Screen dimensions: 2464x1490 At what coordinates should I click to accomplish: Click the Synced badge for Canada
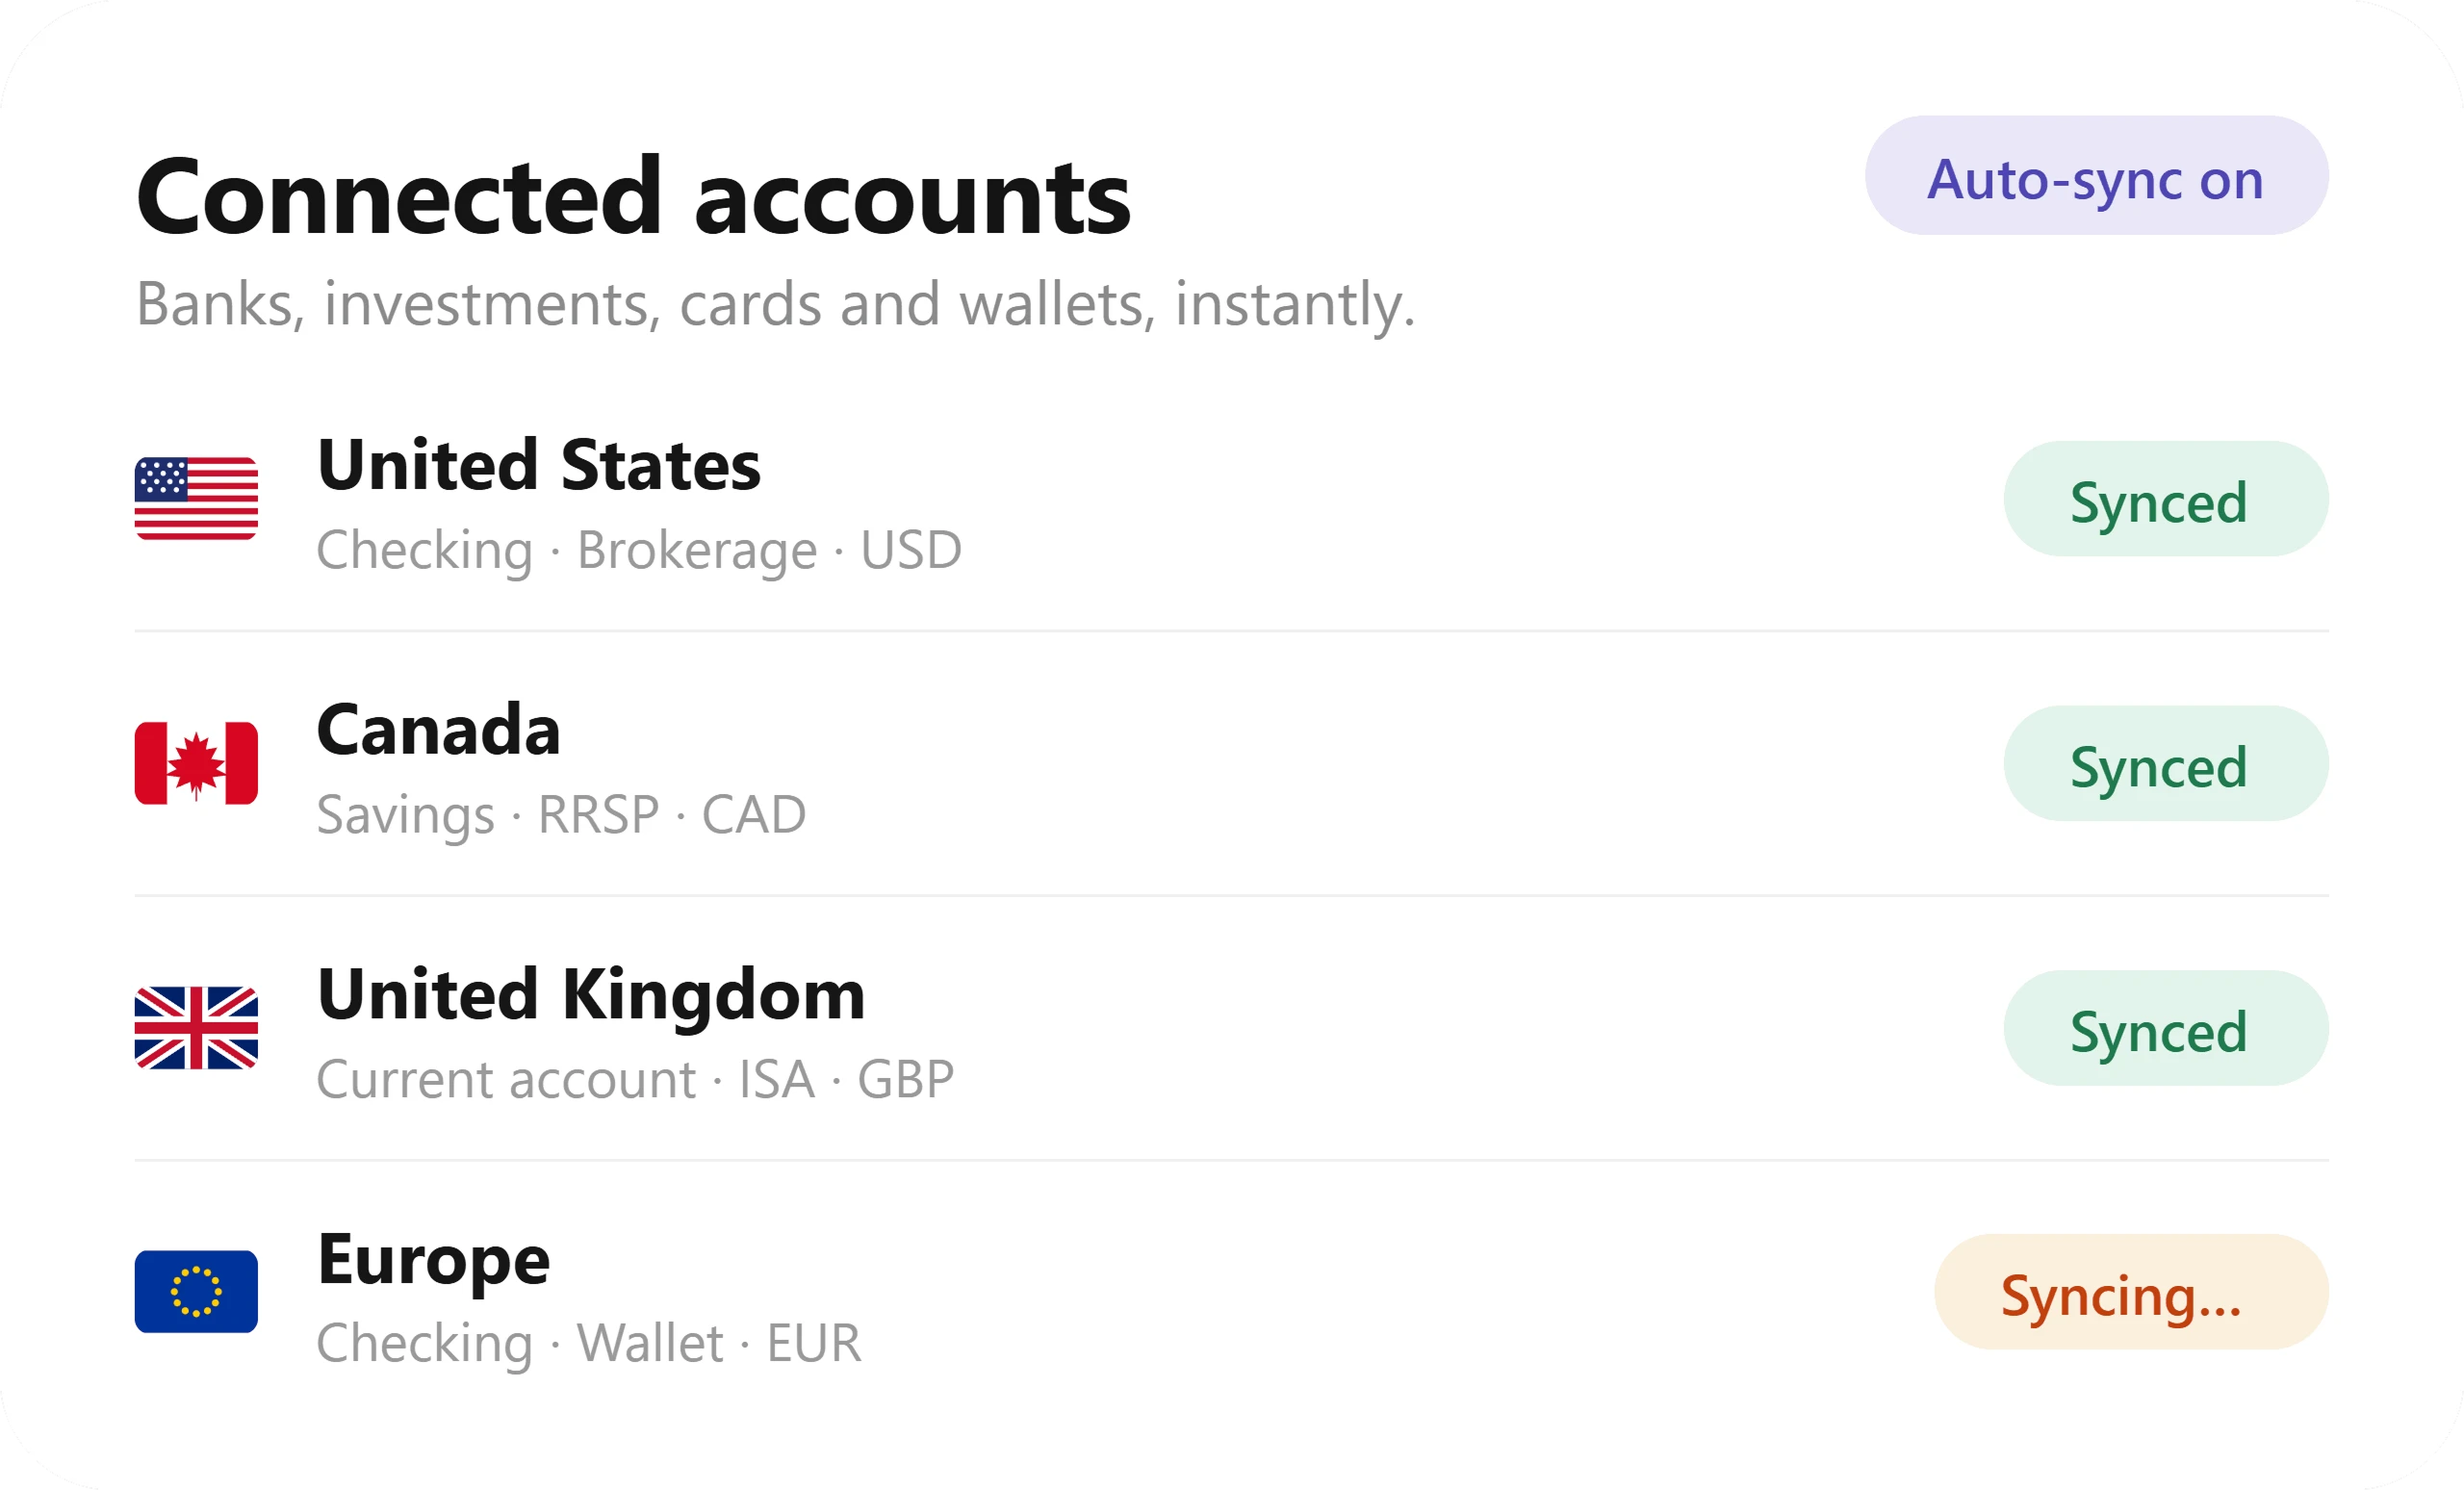[x=2166, y=764]
